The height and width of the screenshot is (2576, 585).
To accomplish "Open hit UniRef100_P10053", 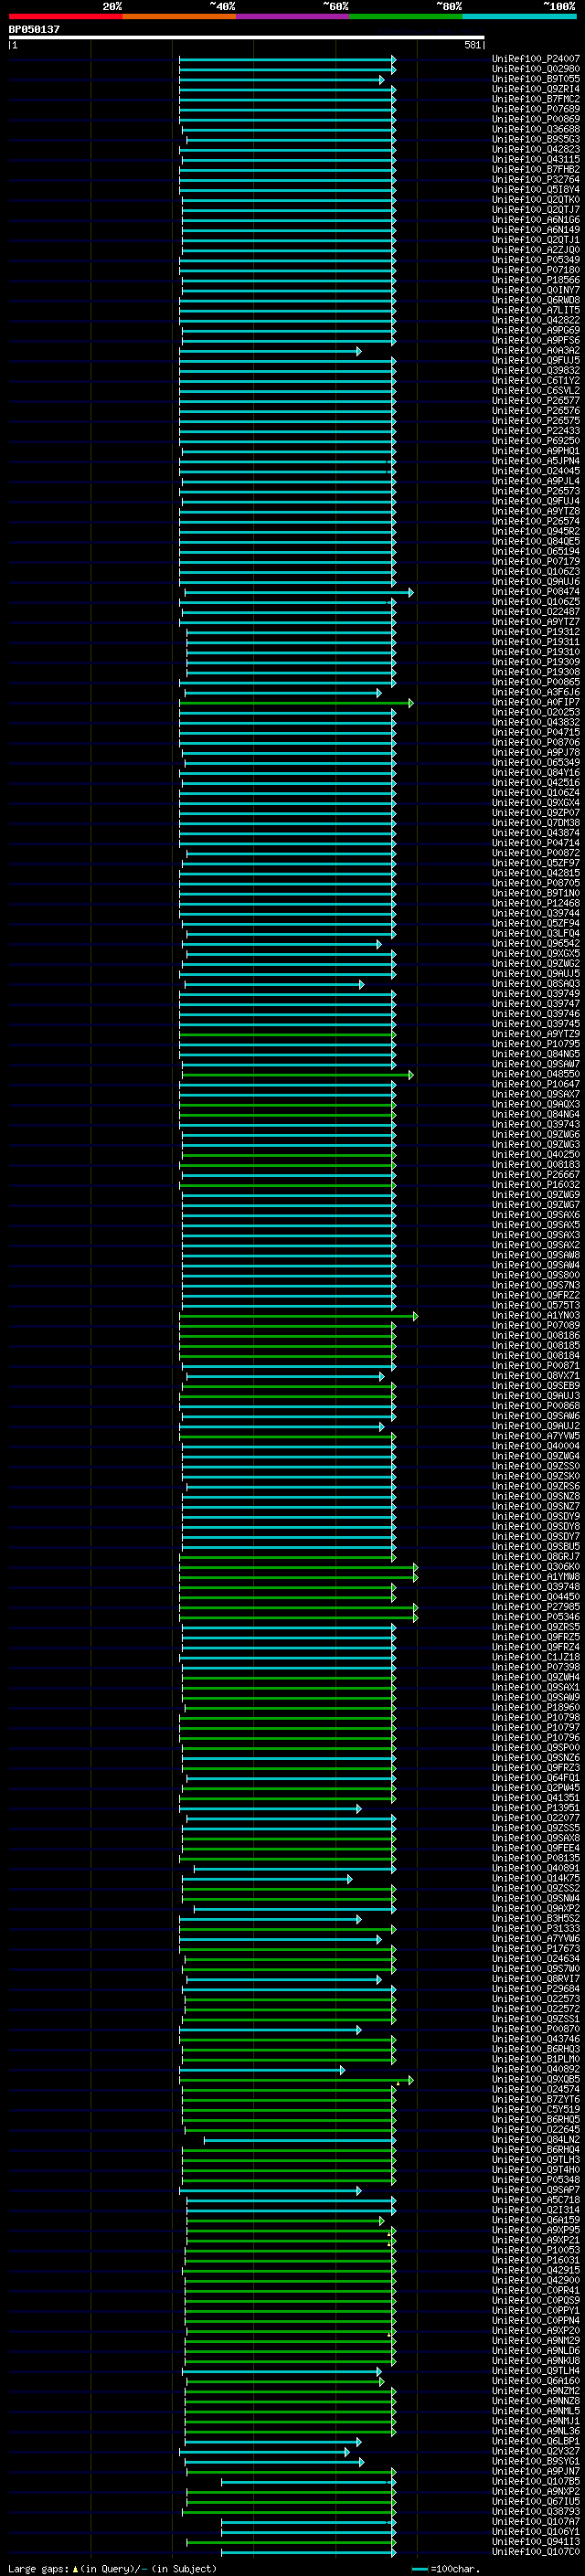I will (x=536, y=2250).
